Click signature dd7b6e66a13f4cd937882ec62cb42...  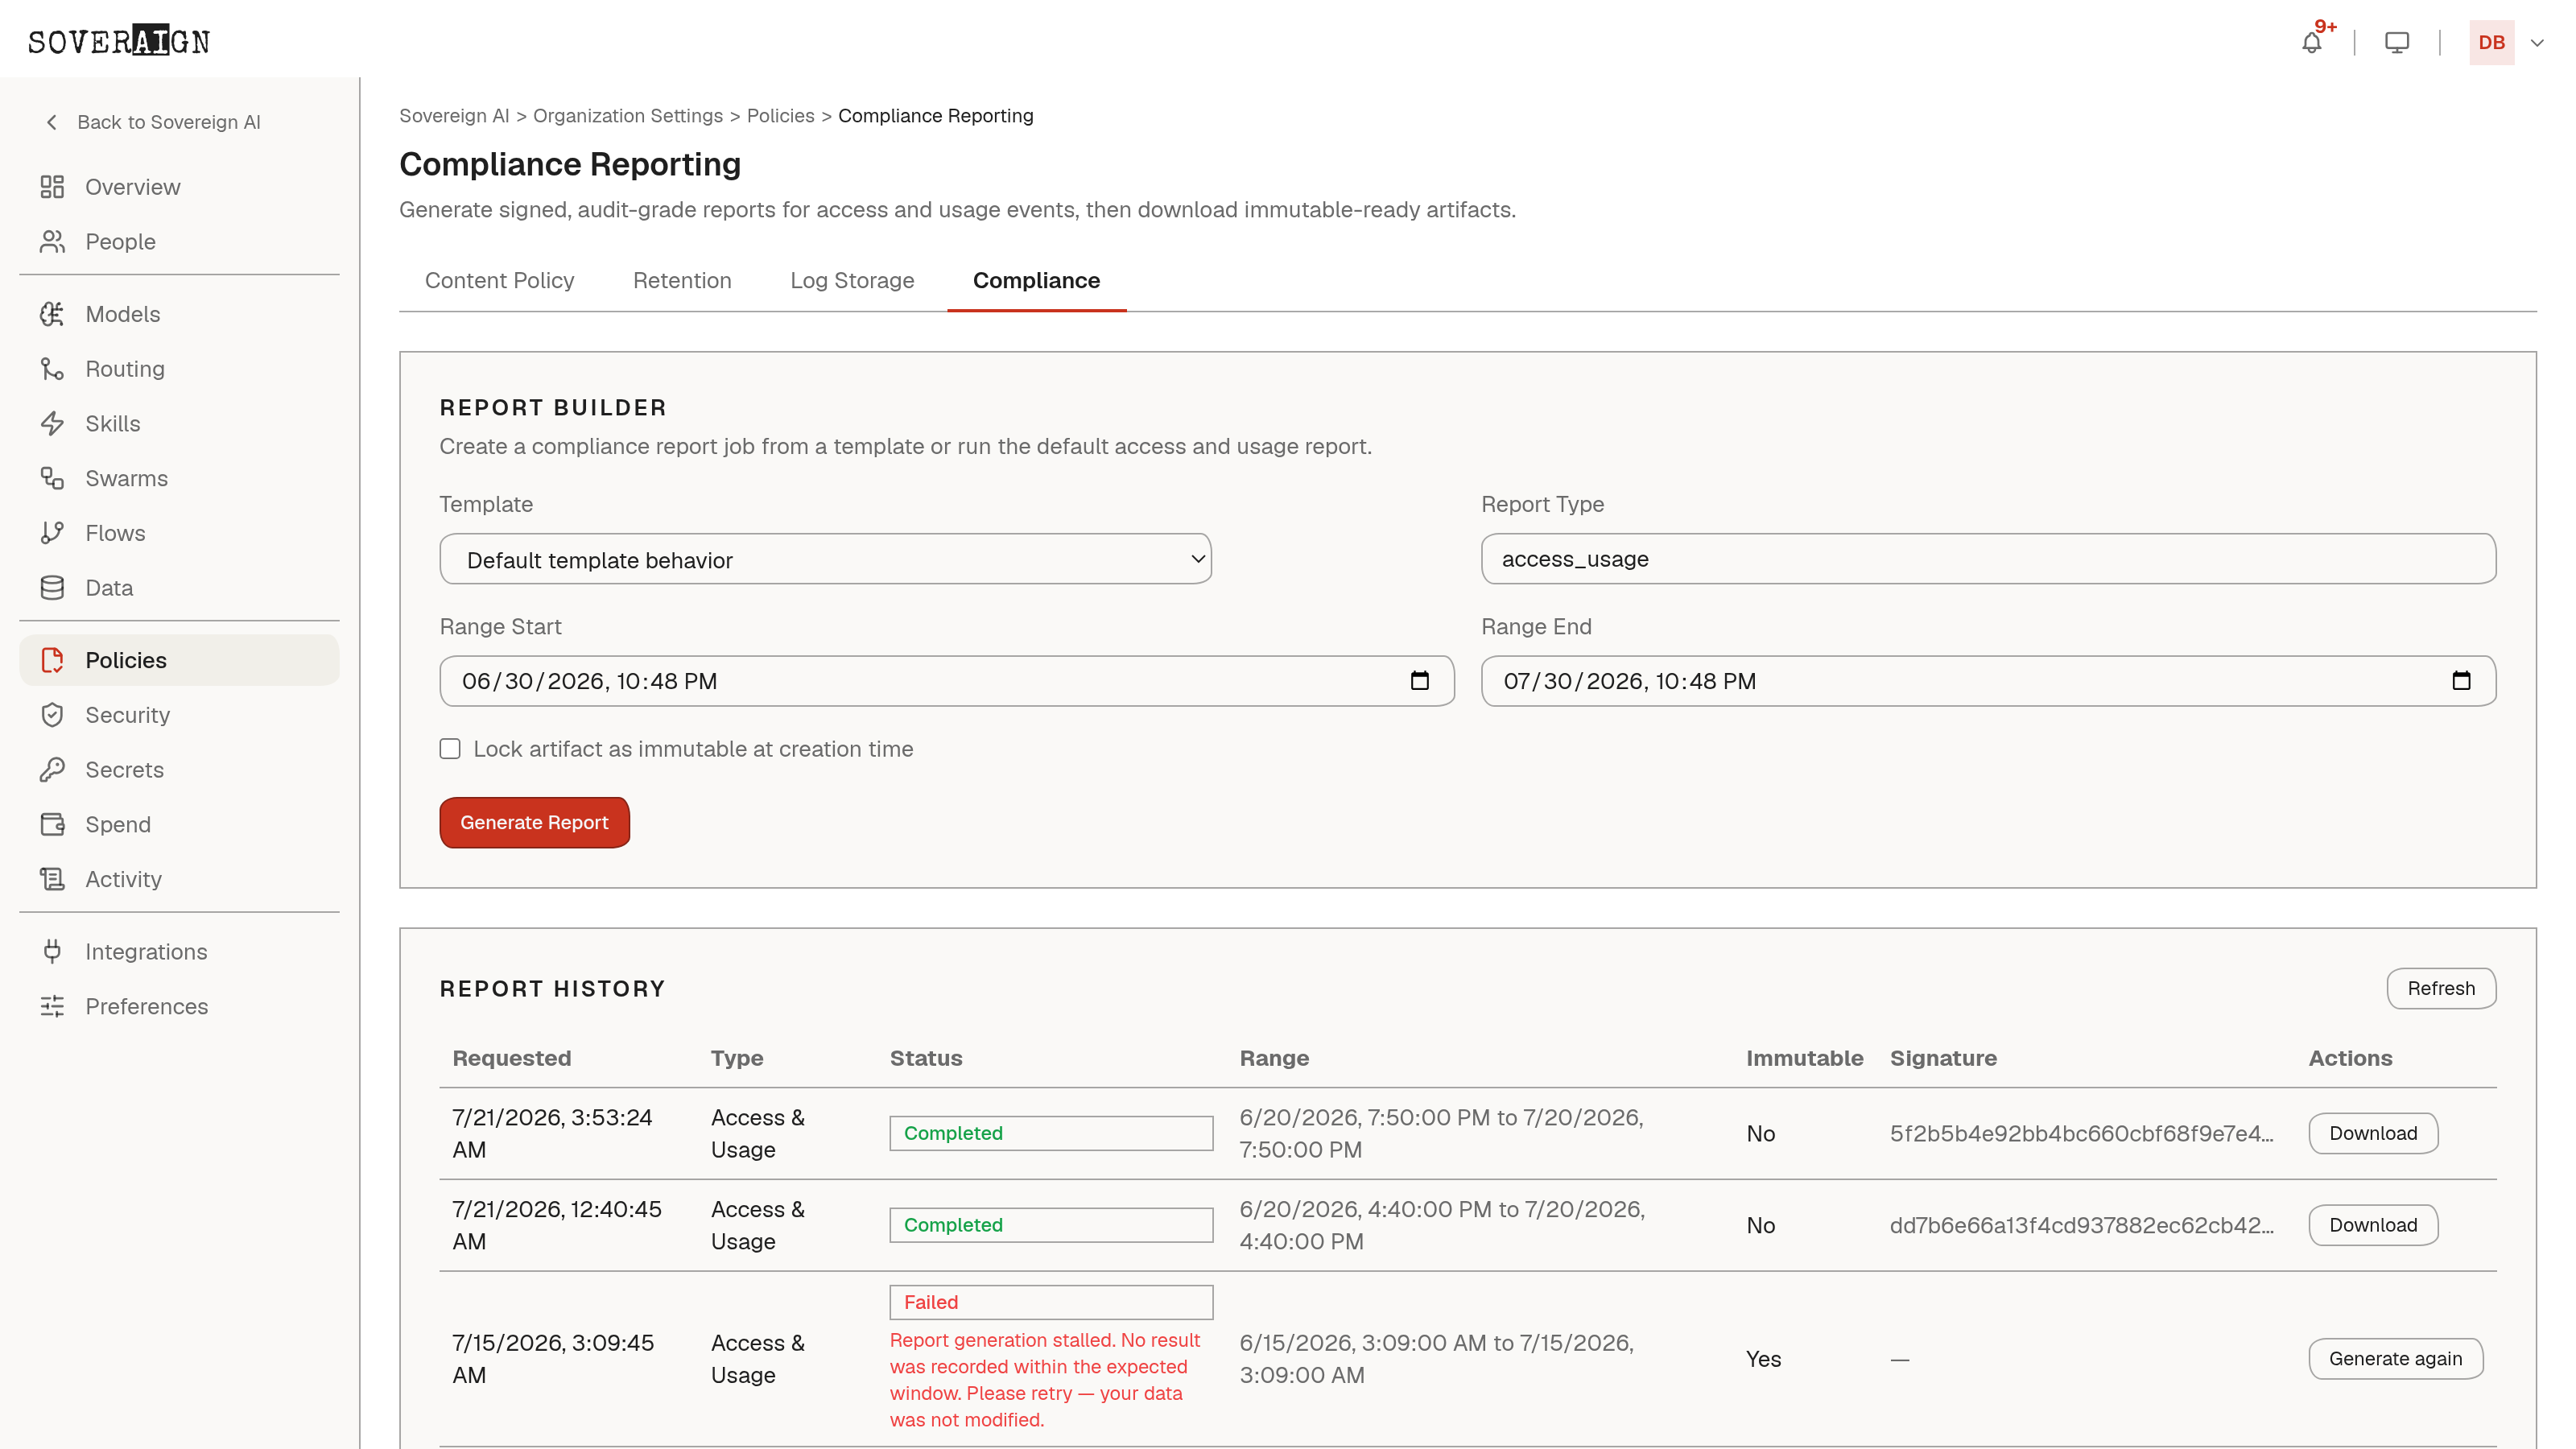tap(2081, 1225)
